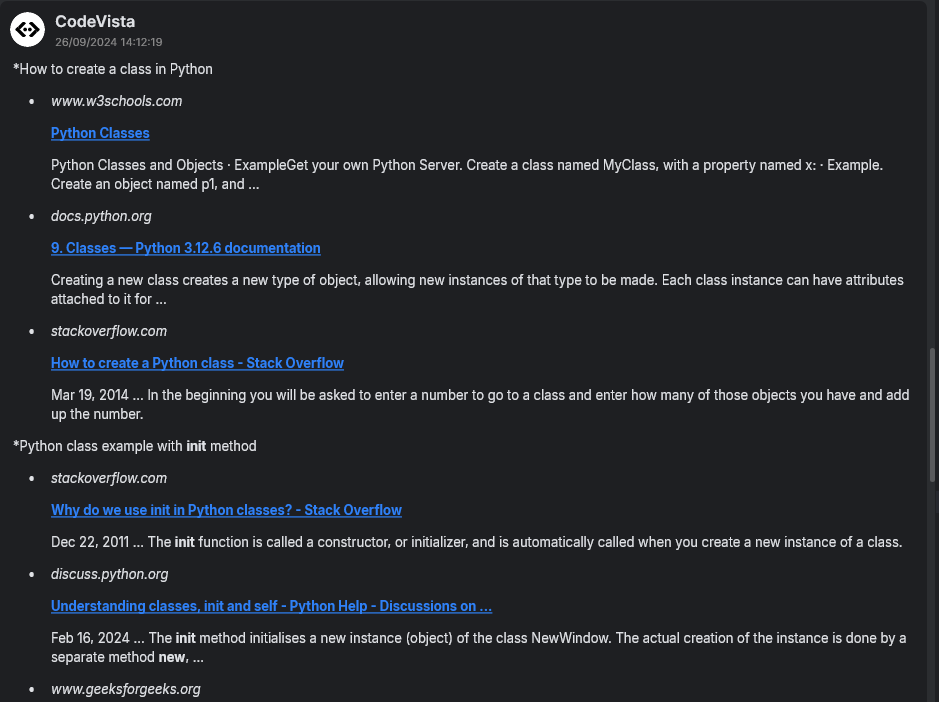Open "How to create a Python class" link
Viewport: 939px width, 702px height.
(x=197, y=363)
